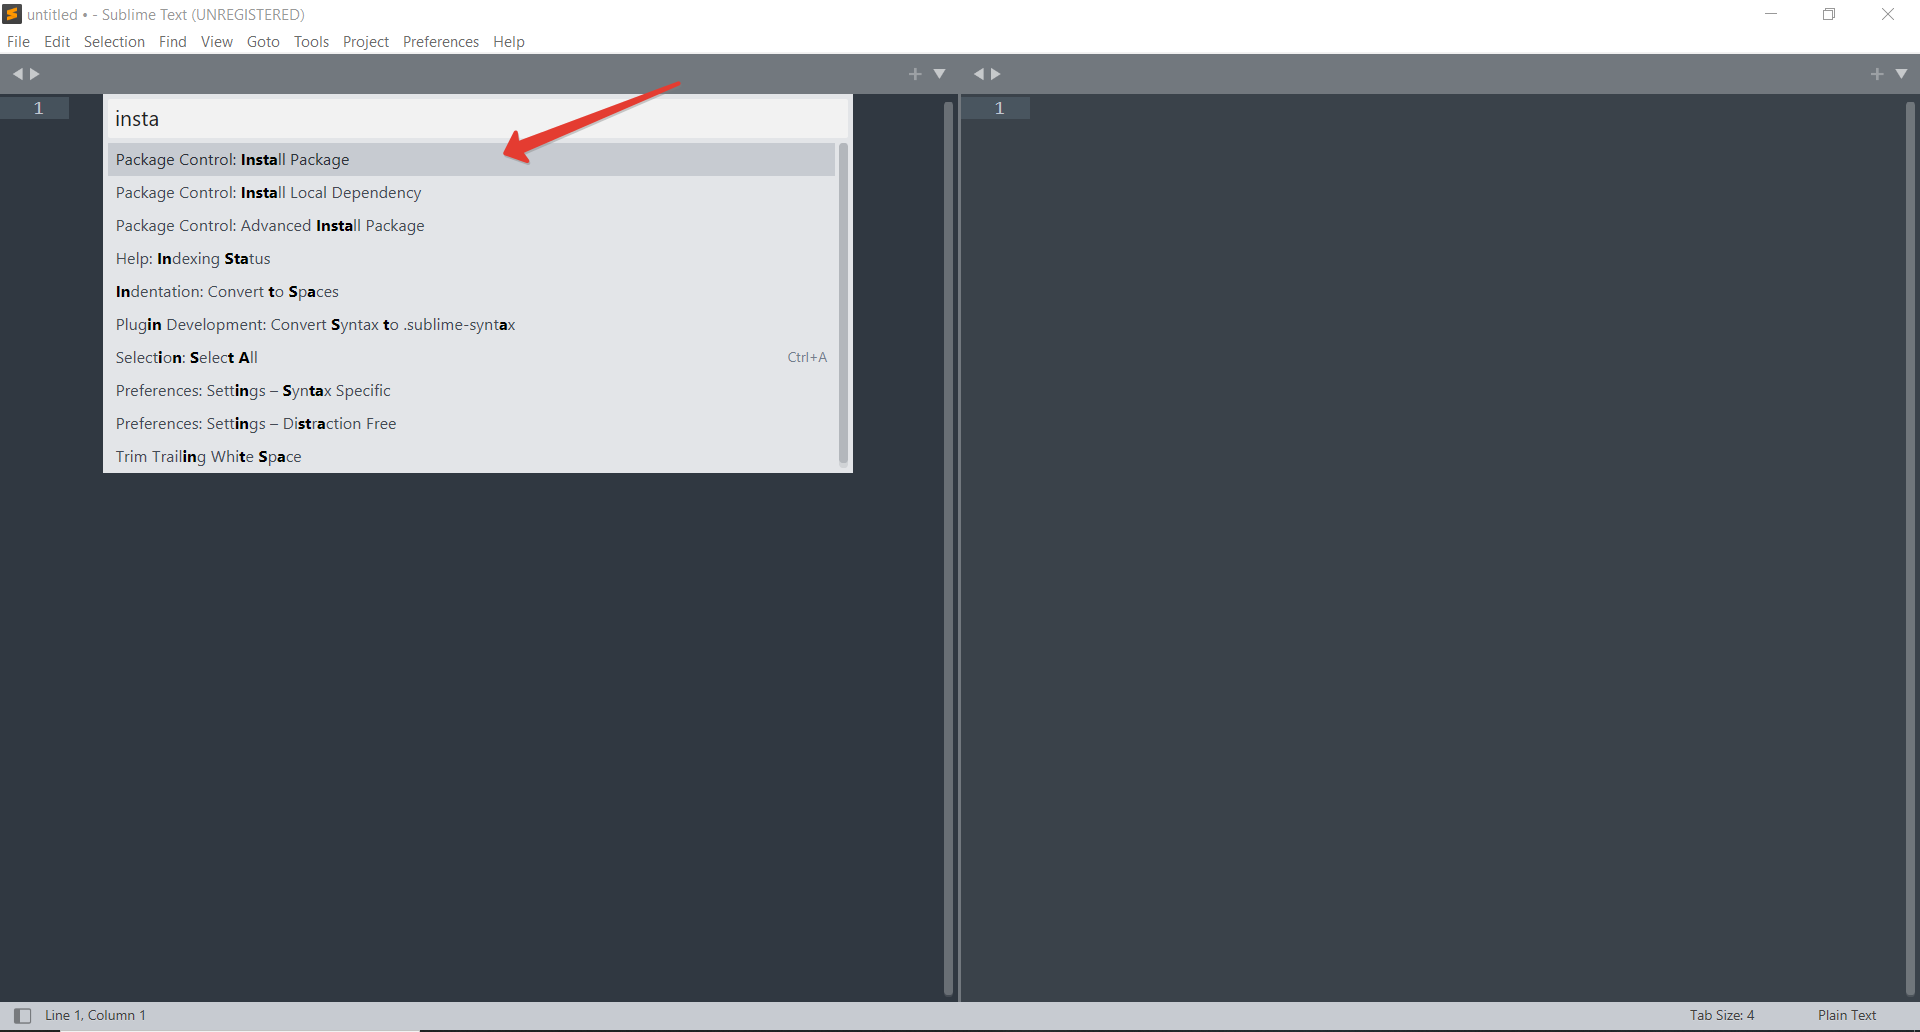This screenshot has height=1032, width=1920.
Task: Open the File menu
Action: point(18,42)
